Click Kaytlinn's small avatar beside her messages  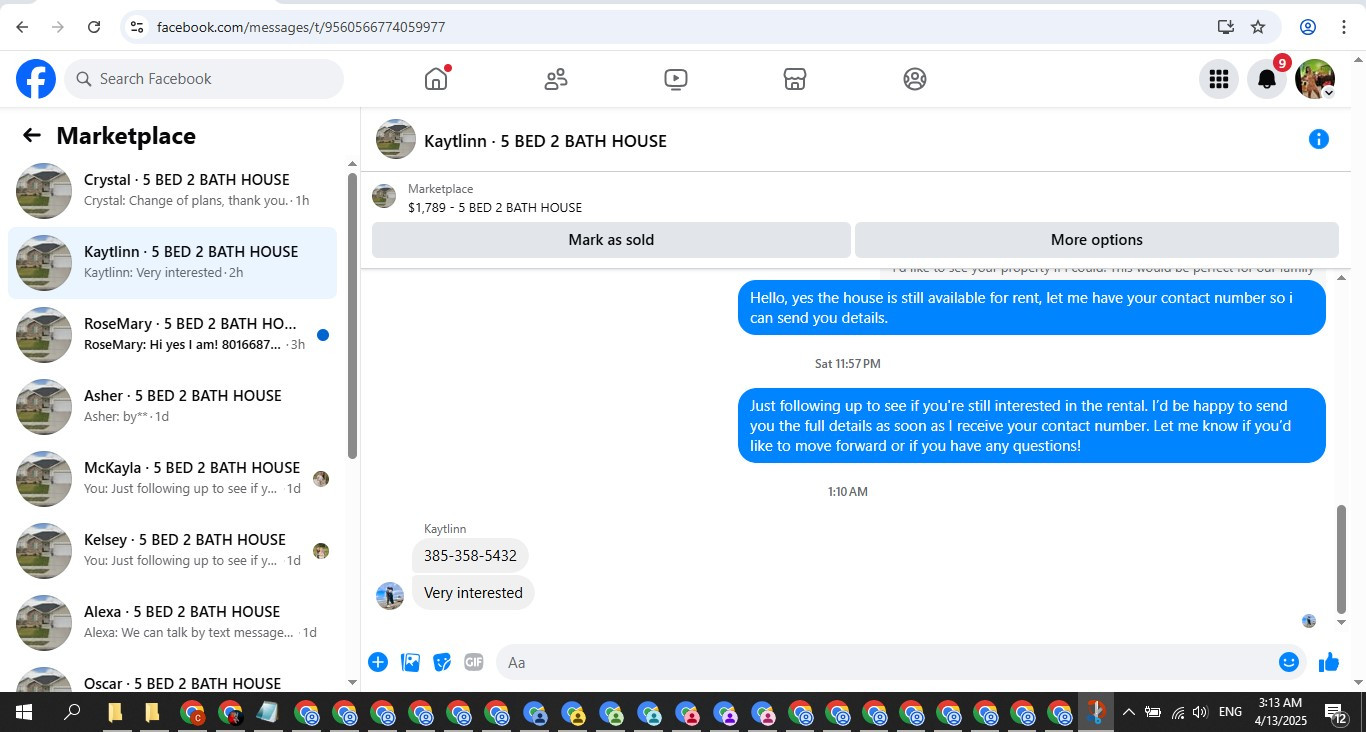coord(390,596)
